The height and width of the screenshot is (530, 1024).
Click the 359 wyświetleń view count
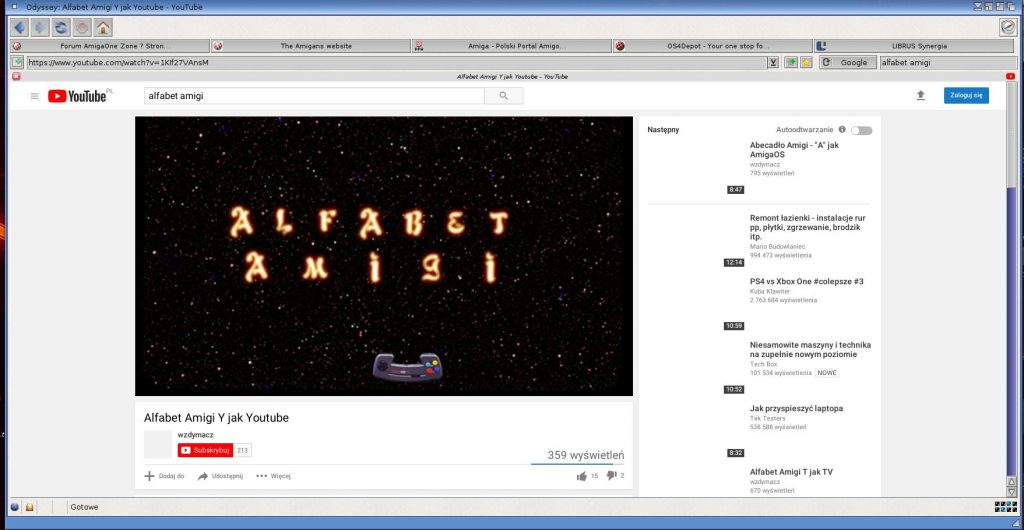pos(586,455)
